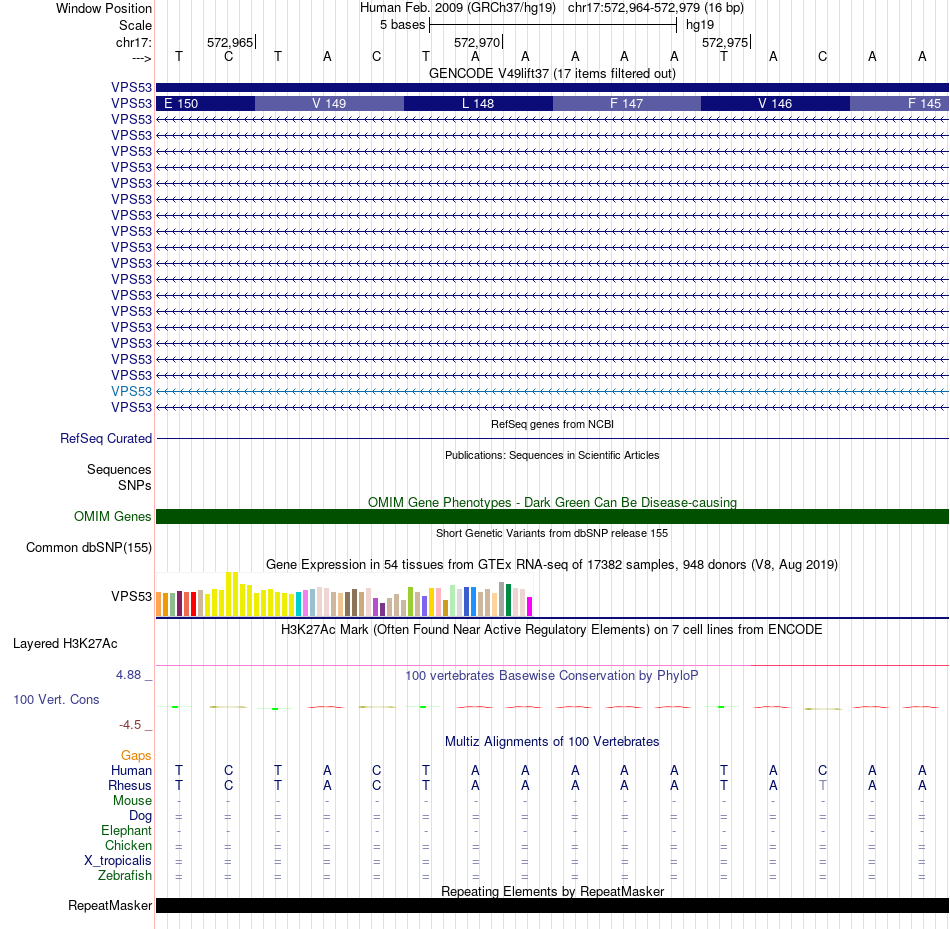Click the Rhesus alignment row label
The width and height of the screenshot is (950, 929).
coord(130,785)
